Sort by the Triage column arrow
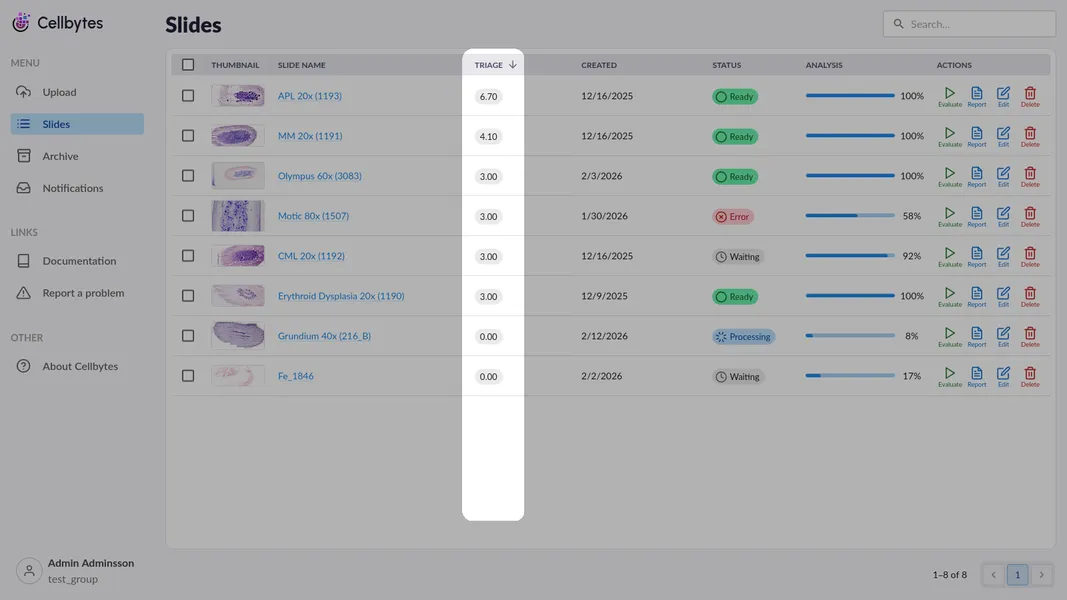 point(513,65)
